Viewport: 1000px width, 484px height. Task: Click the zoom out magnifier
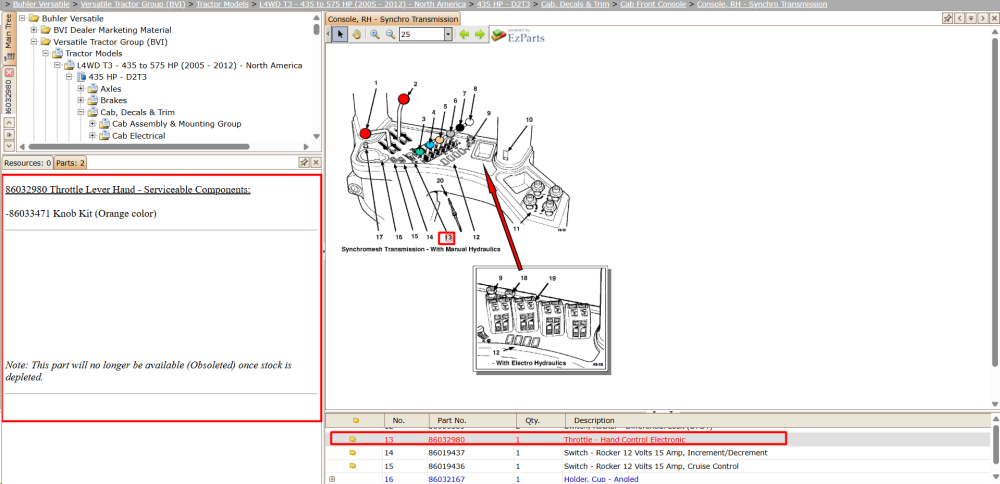[x=390, y=34]
